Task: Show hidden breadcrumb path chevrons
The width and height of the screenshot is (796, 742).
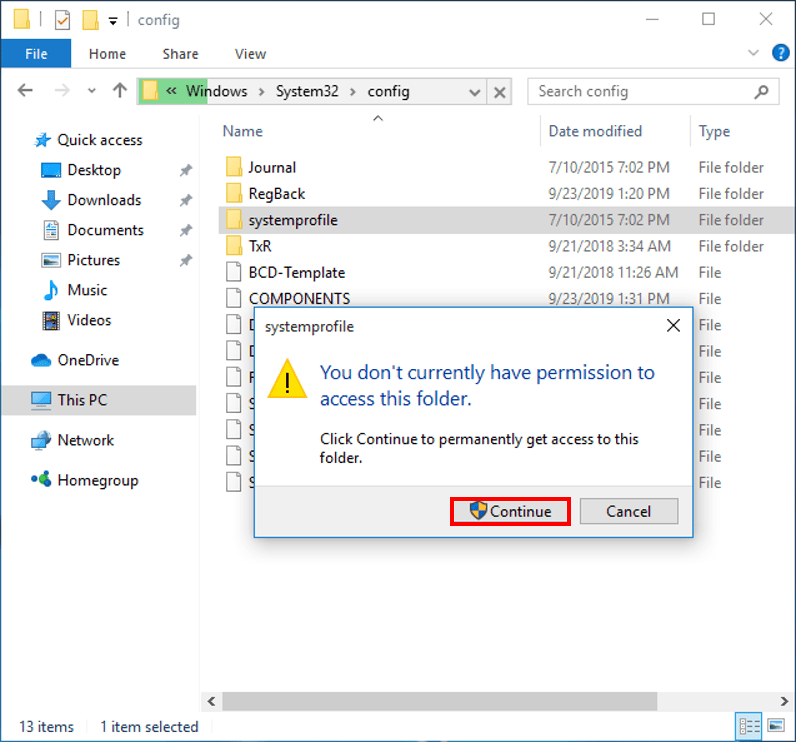Action: click(172, 91)
